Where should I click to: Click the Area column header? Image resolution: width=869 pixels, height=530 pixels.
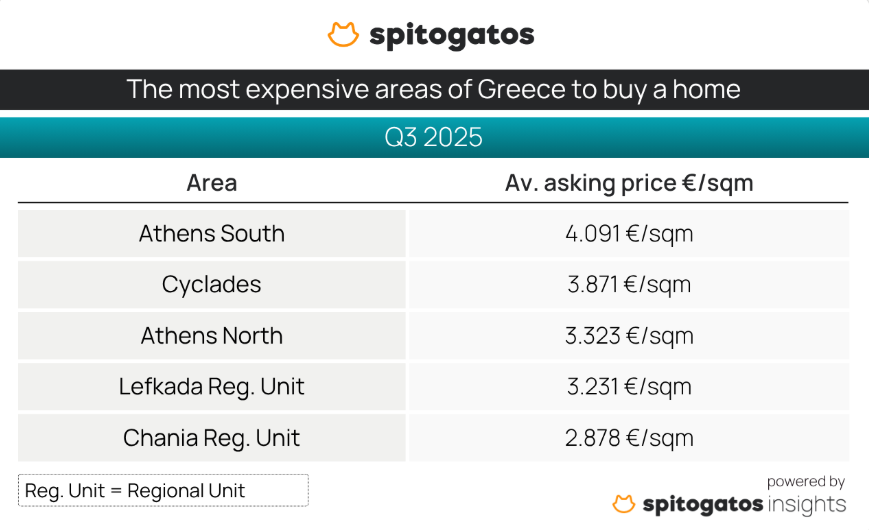[x=212, y=183]
